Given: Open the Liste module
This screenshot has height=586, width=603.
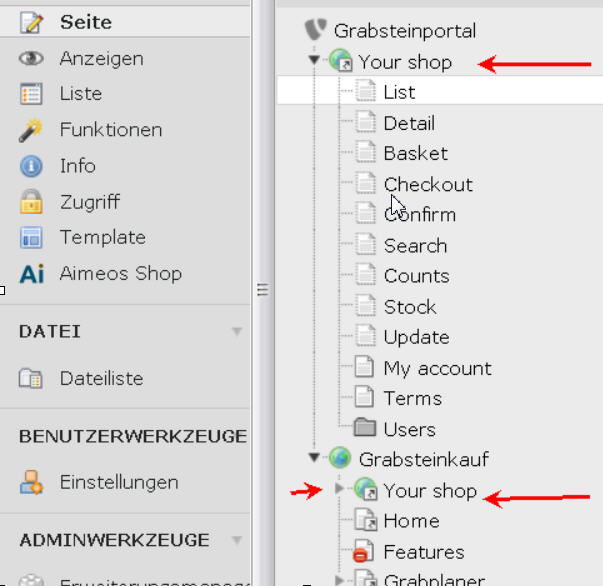Looking at the screenshot, I should tap(81, 94).
